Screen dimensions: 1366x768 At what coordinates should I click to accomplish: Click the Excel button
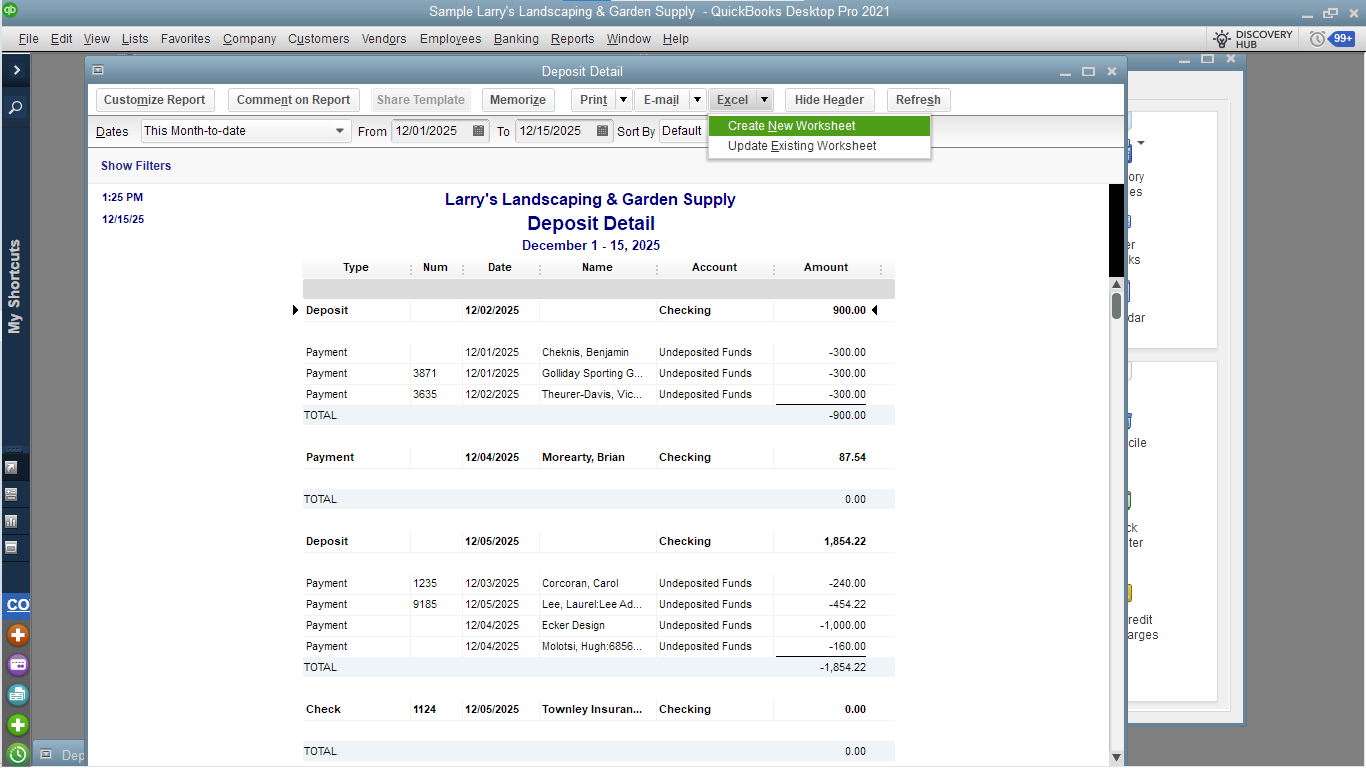(732, 100)
